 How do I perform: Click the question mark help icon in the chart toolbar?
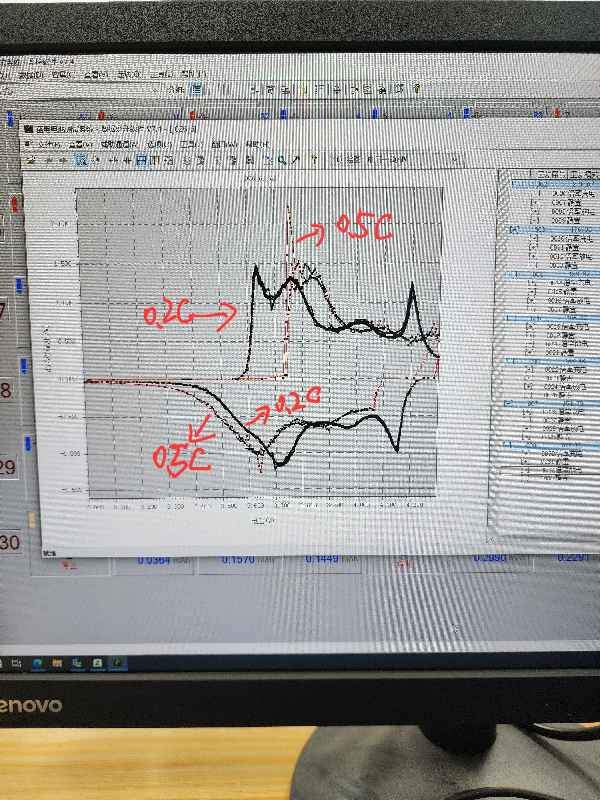pyautogui.click(x=314, y=160)
